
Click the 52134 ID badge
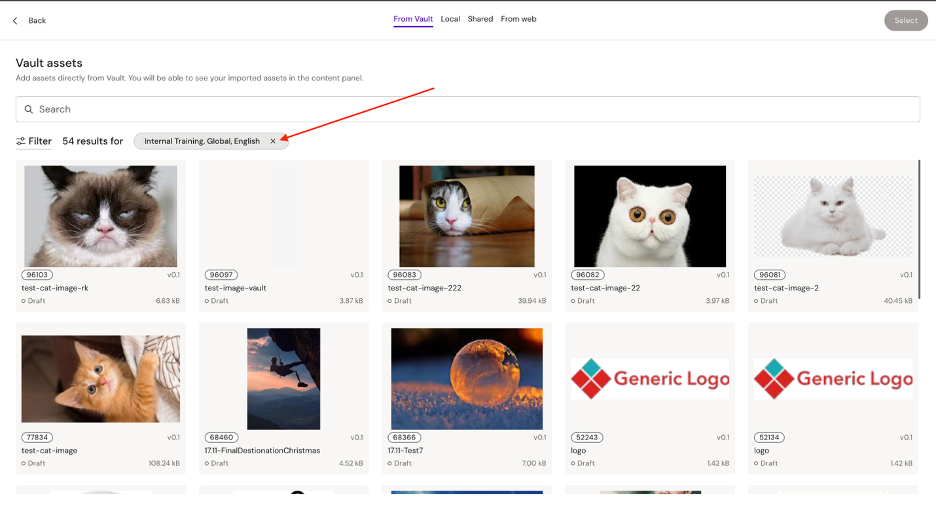(769, 438)
